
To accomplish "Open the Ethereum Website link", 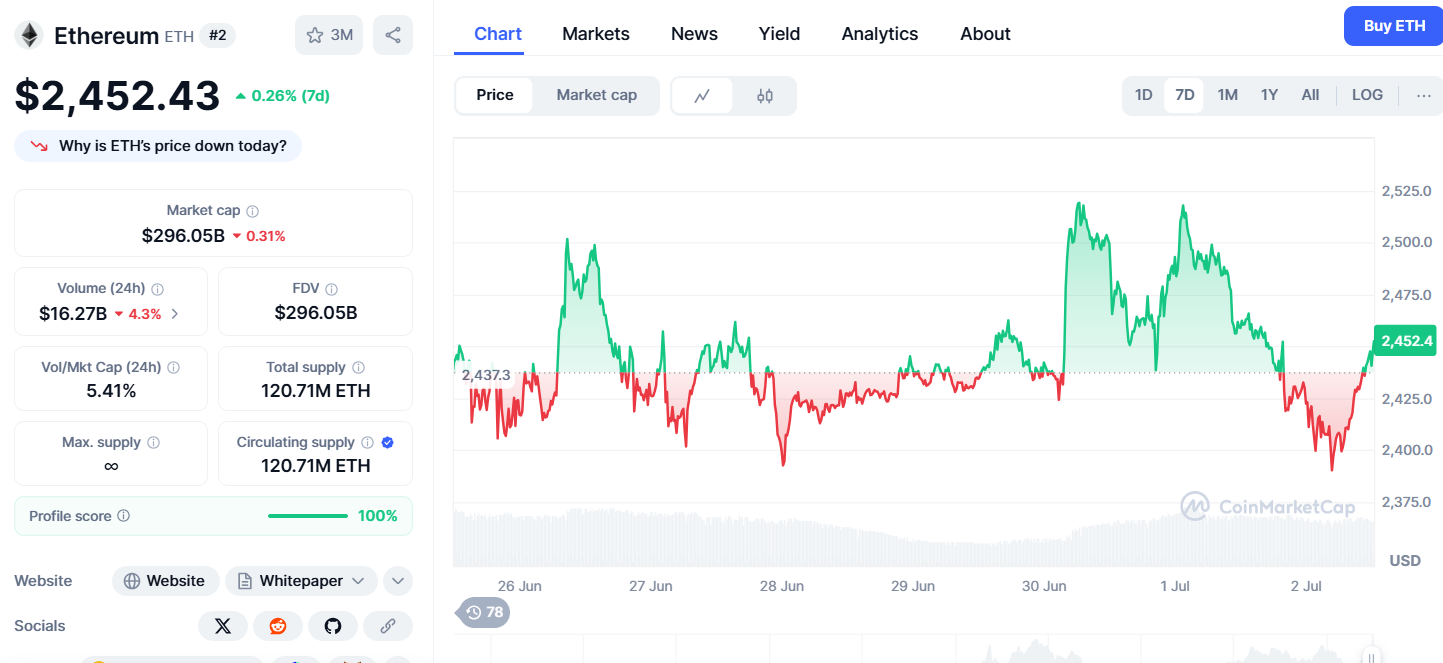I will pyautogui.click(x=165, y=581).
